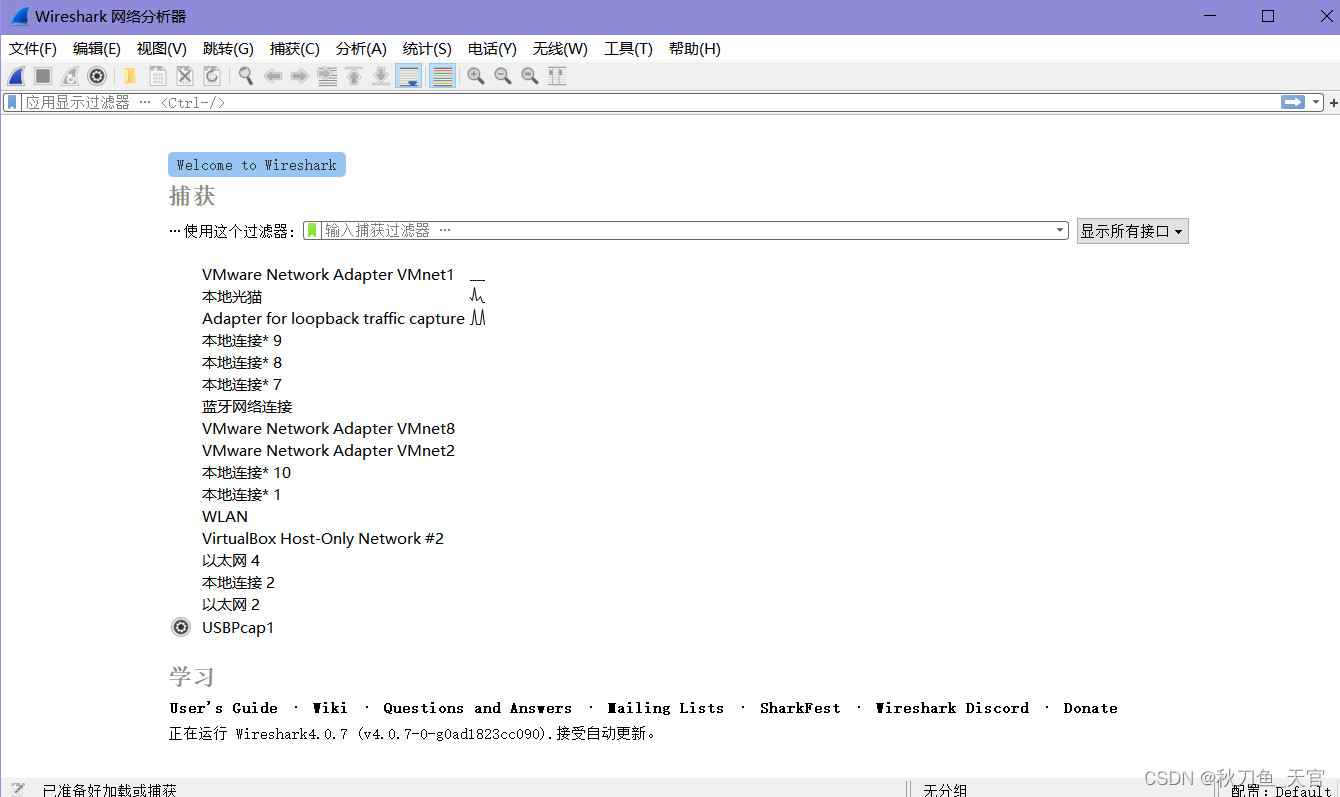Open the User's Guide link
The width and height of the screenshot is (1340, 797).
point(224,708)
